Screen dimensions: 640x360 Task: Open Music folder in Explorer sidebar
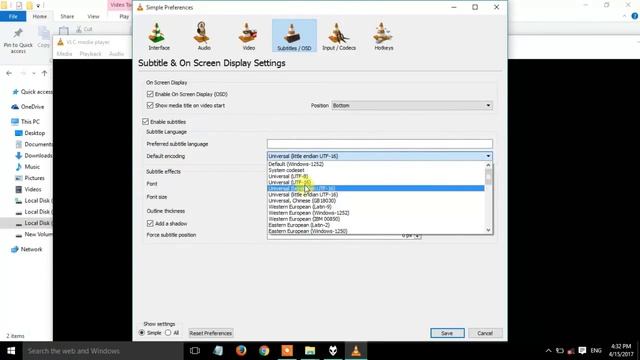(x=28, y=167)
